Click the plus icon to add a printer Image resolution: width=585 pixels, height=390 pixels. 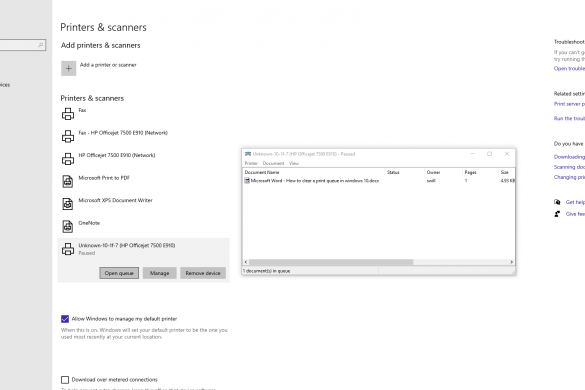click(68, 69)
